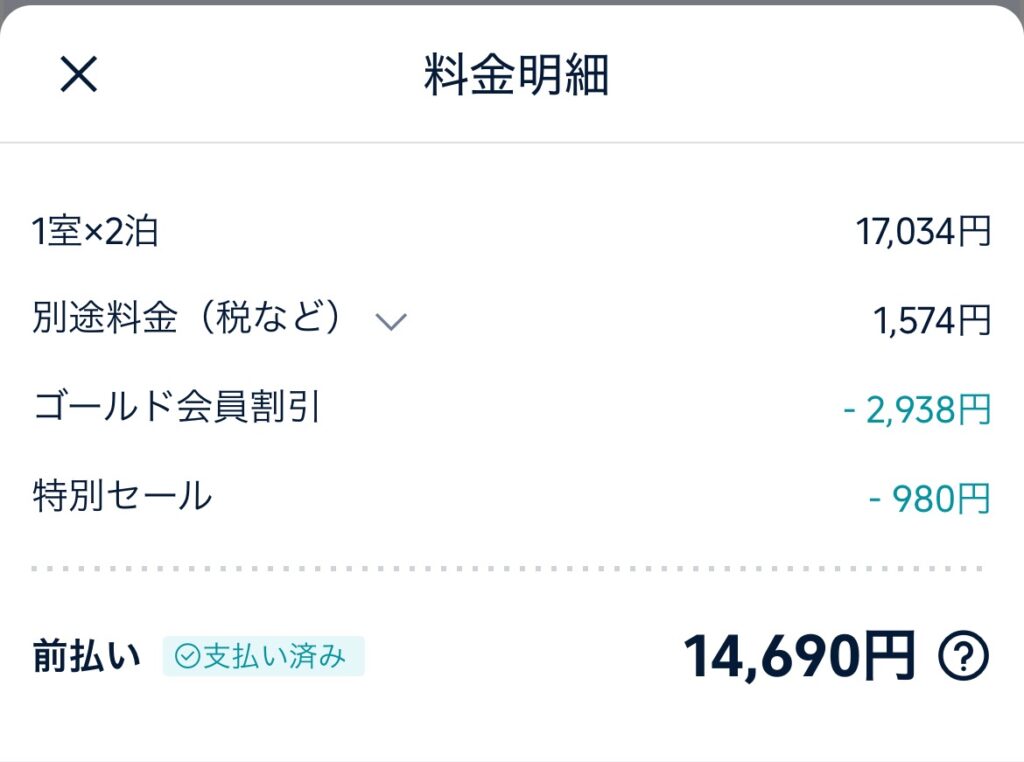Close the 料金明細 sheet with the X icon

point(78,74)
